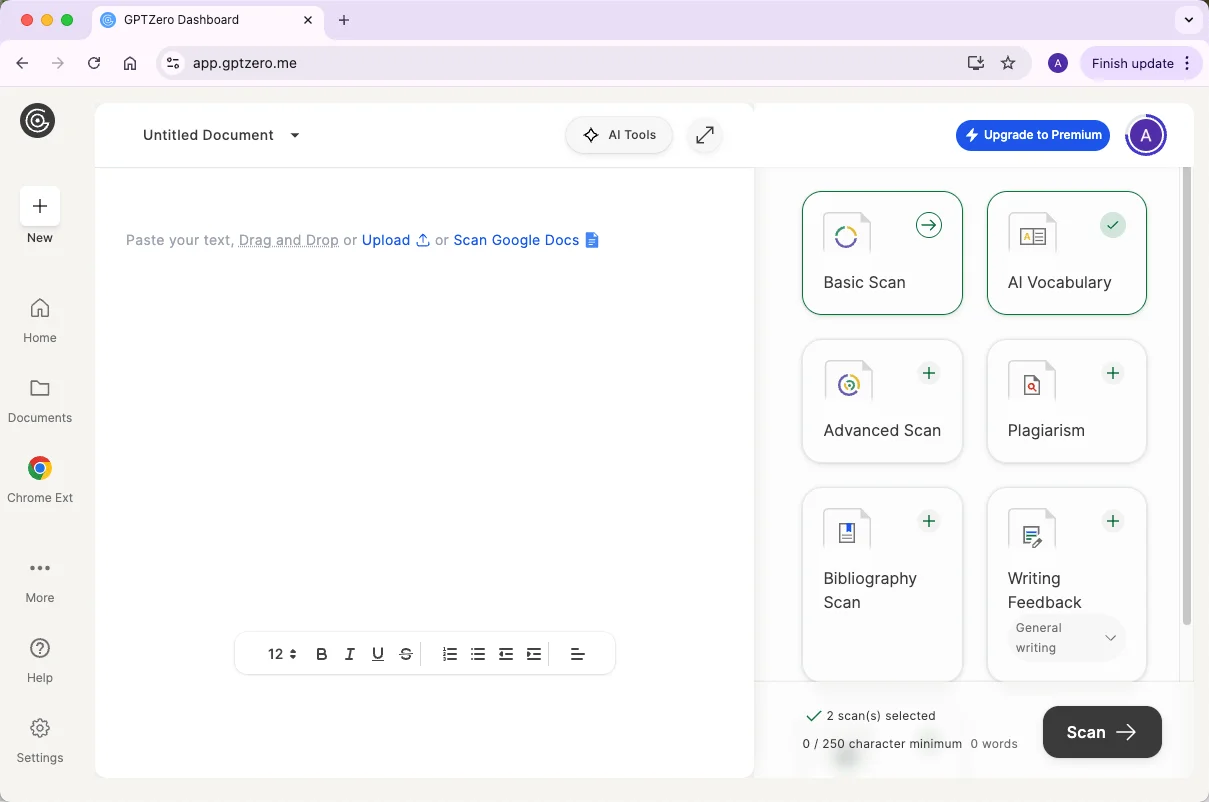Viewport: 1209px width, 802px height.
Task: Apply strikethrough formatting
Action: 405,653
